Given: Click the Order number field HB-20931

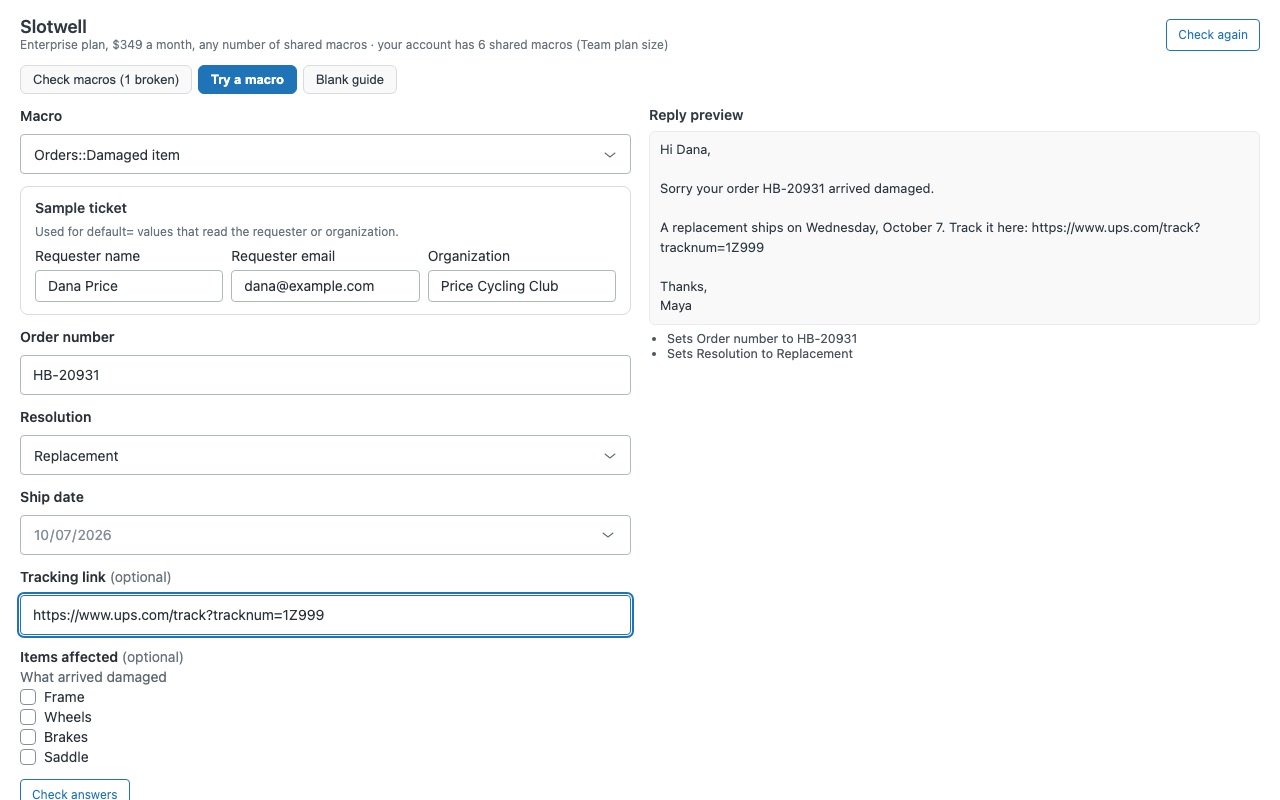Looking at the screenshot, I should coord(325,375).
